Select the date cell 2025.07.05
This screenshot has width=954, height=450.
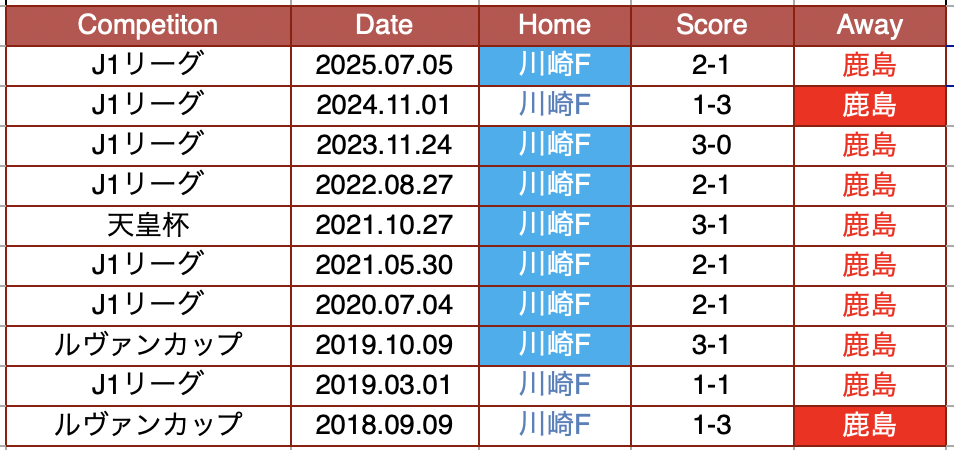pos(384,66)
